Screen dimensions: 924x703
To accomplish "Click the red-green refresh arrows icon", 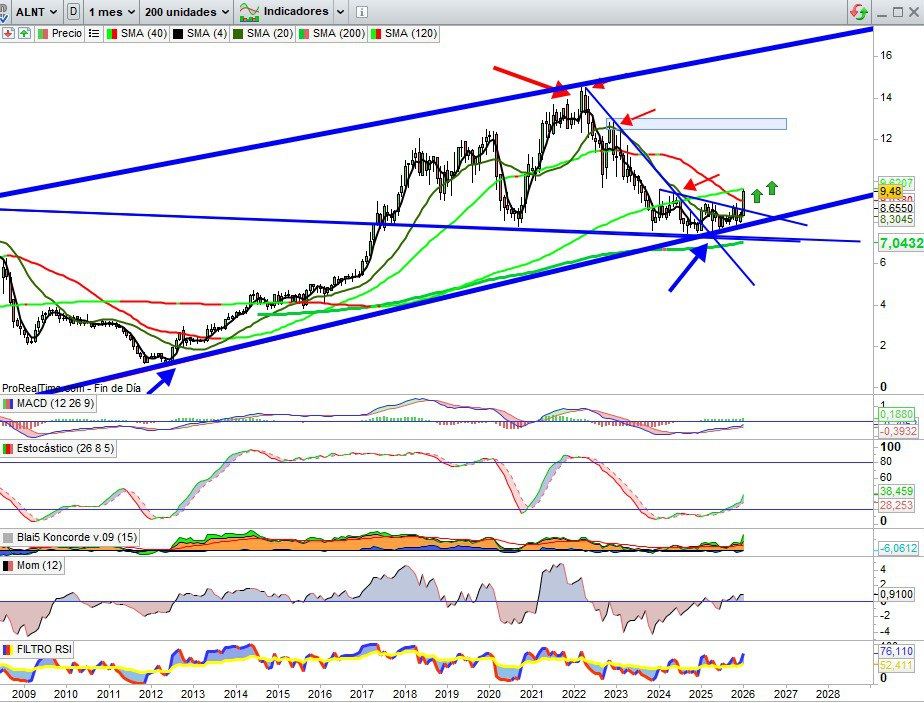I will point(857,12).
